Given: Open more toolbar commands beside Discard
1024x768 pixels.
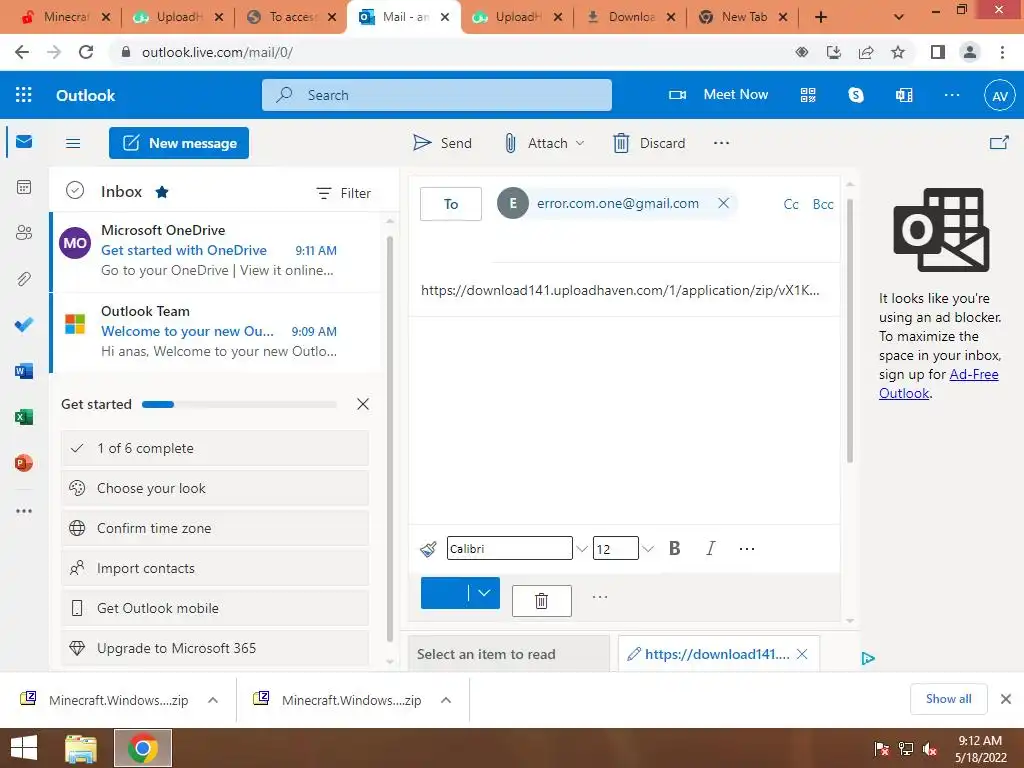Looking at the screenshot, I should tap(721, 142).
